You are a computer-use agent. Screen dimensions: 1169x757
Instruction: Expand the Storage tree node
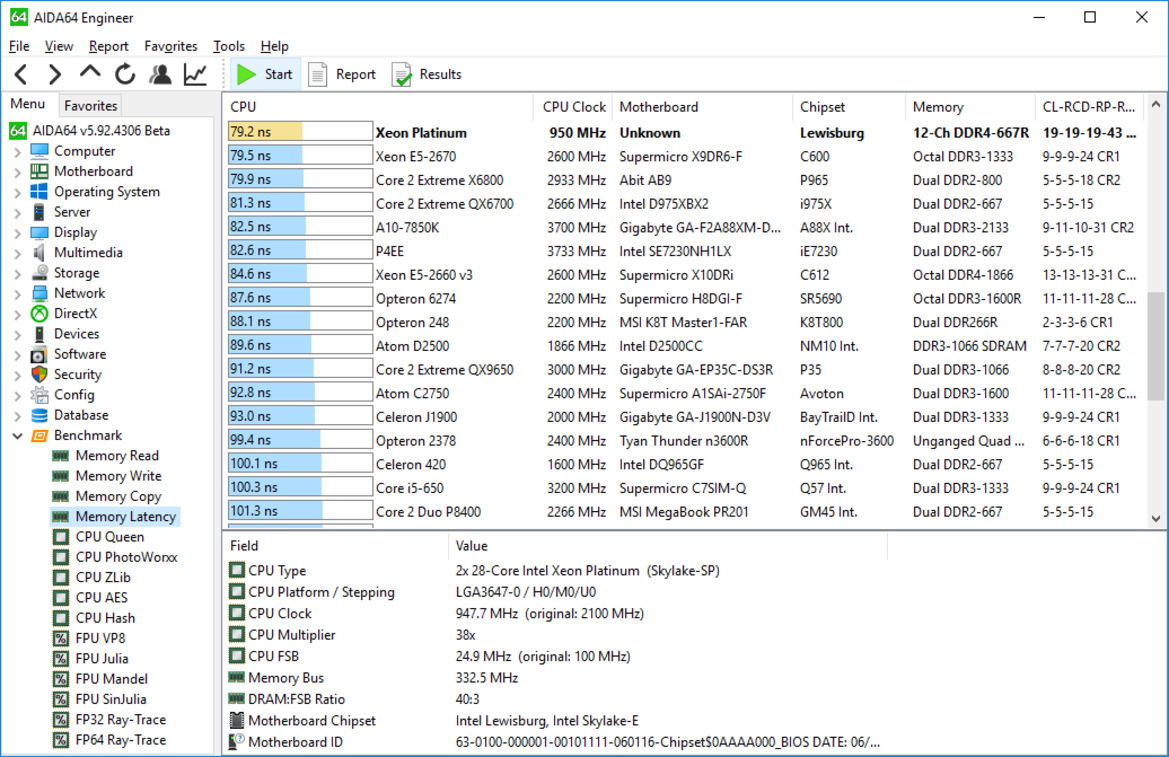pos(17,273)
